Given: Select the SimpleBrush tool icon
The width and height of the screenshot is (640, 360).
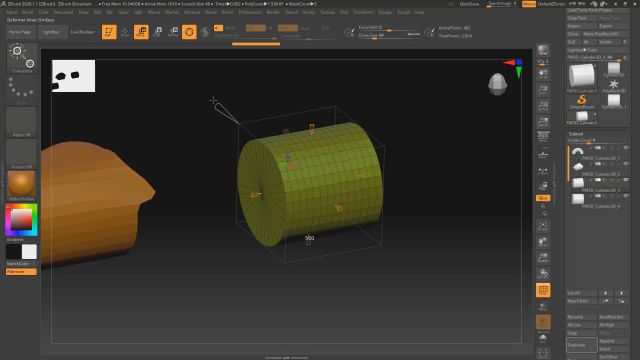Looking at the screenshot, I should 582,101.
